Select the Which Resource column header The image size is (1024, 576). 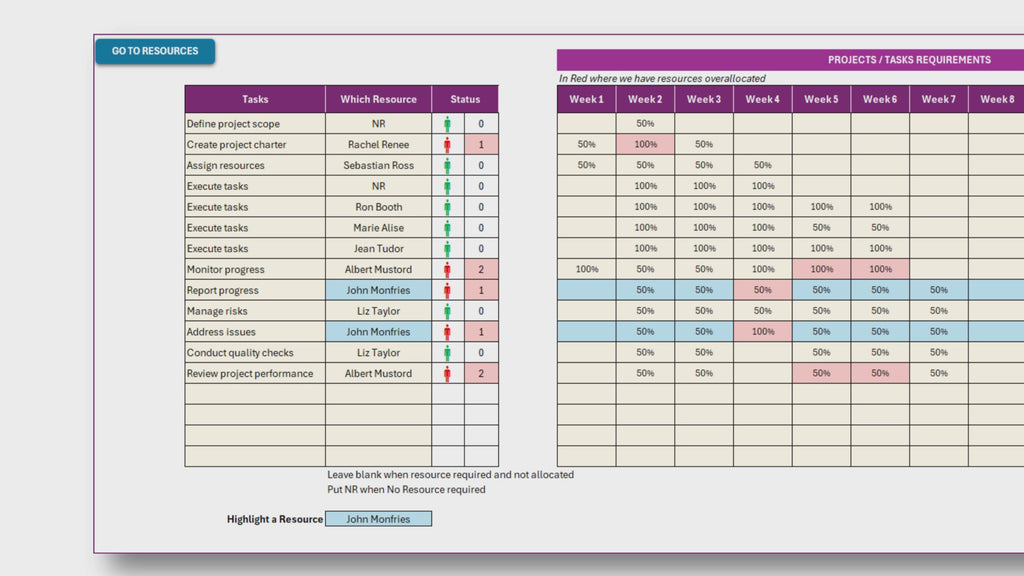(378, 99)
